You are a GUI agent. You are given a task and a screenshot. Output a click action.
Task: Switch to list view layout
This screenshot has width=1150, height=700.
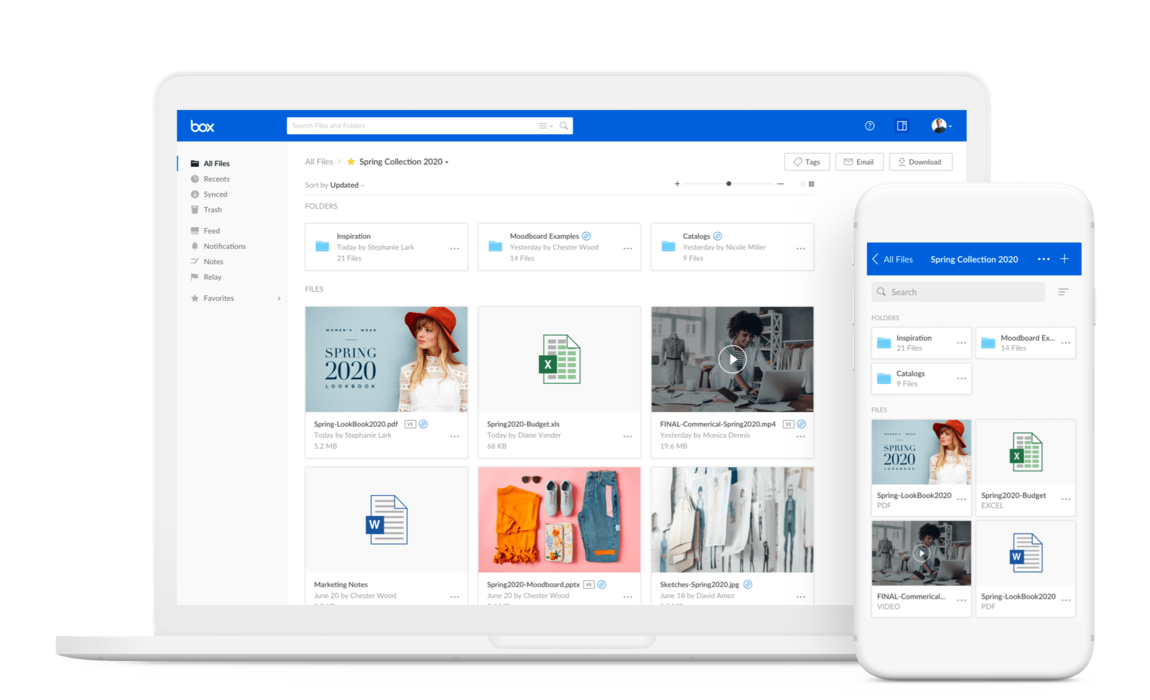(x=802, y=184)
